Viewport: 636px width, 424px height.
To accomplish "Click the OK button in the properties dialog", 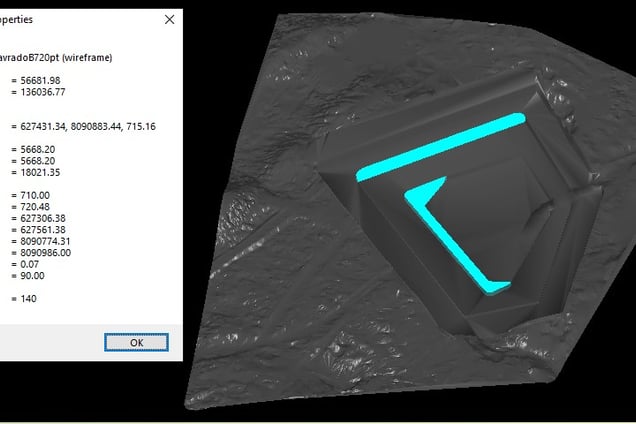I will (136, 342).
